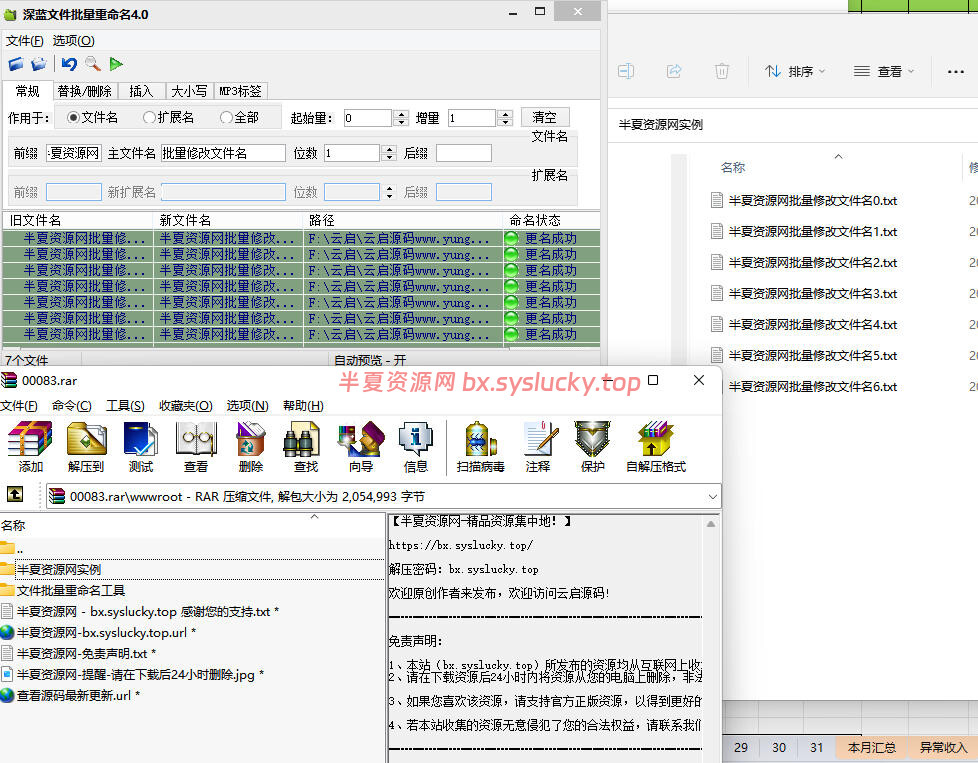Click the 扫描病毒 (Virus scan) icon

click(480, 447)
